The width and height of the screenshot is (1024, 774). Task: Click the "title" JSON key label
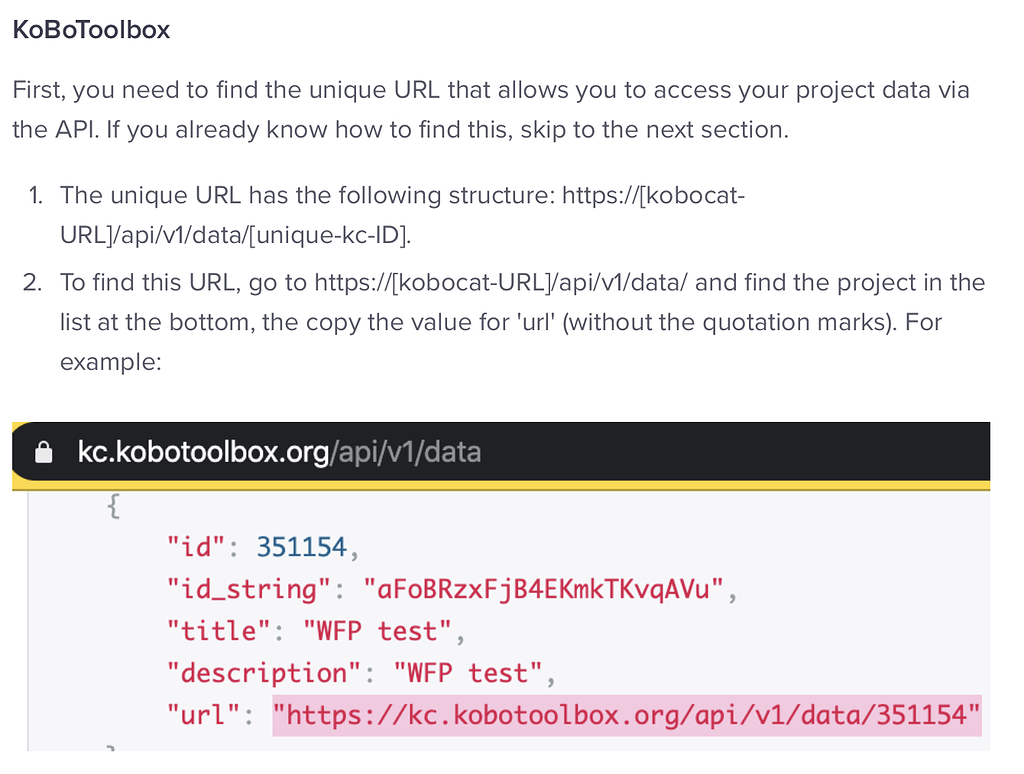pos(217,631)
